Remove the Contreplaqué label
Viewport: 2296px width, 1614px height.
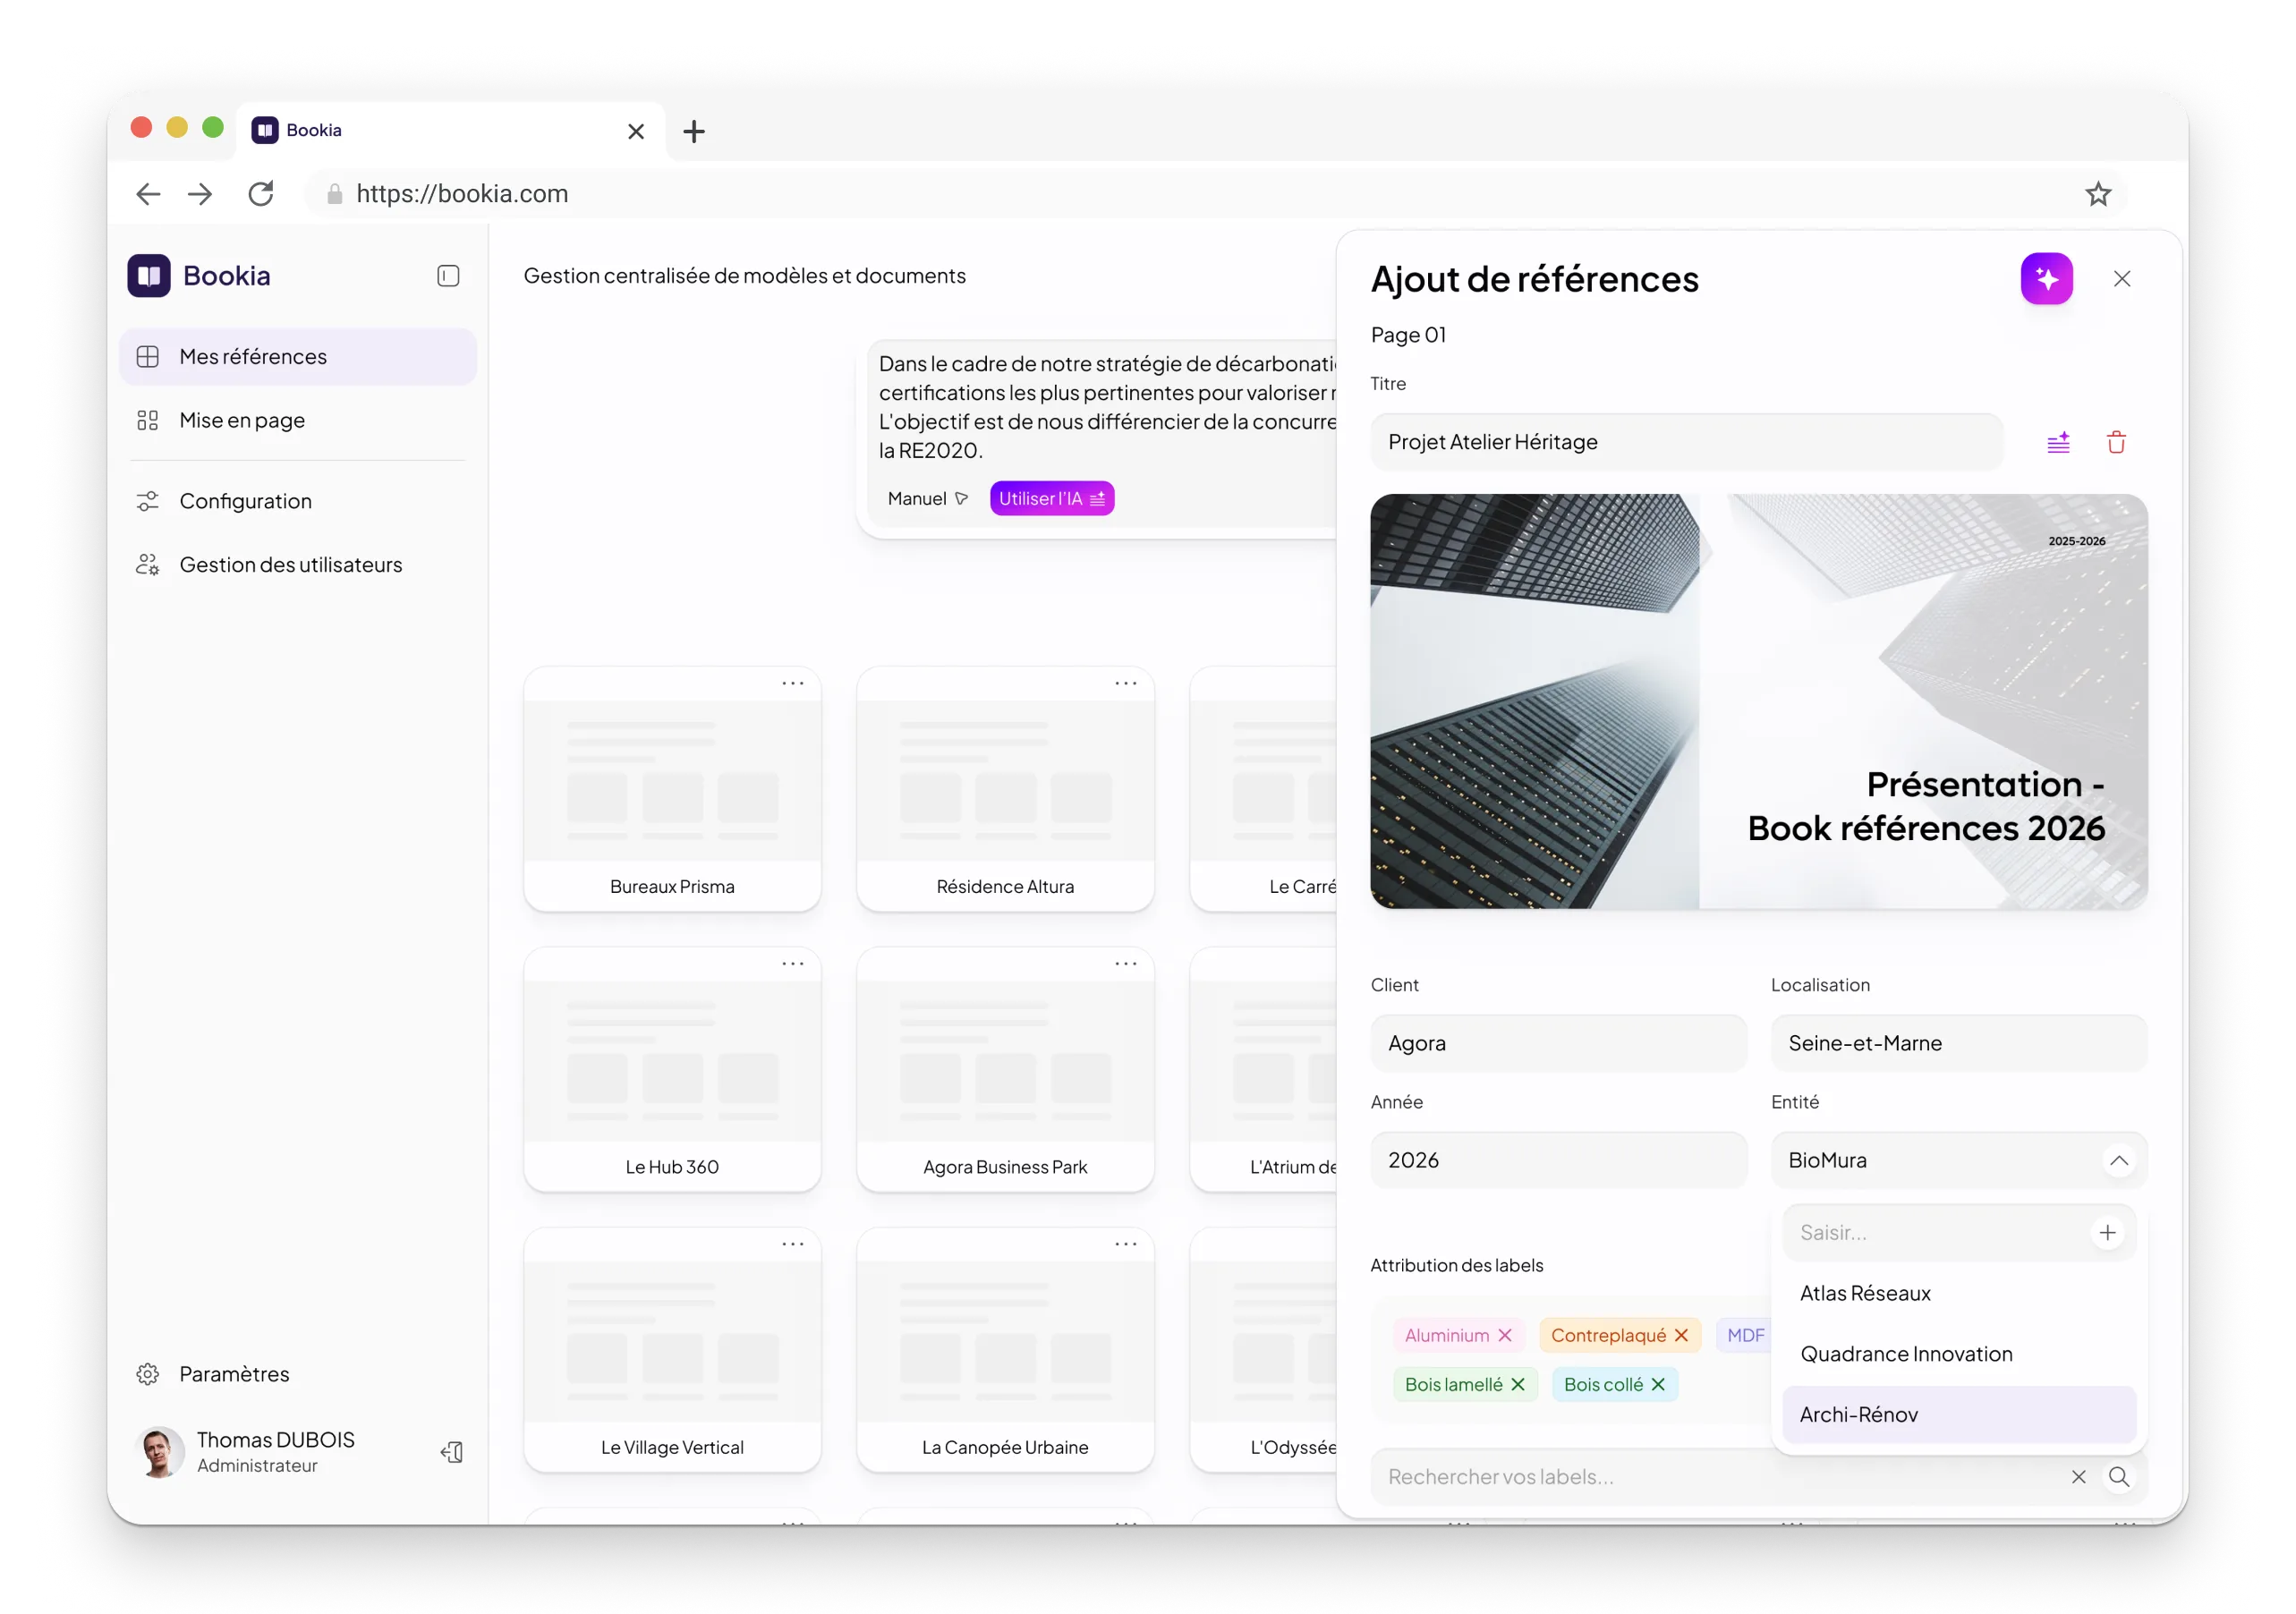click(1681, 1335)
